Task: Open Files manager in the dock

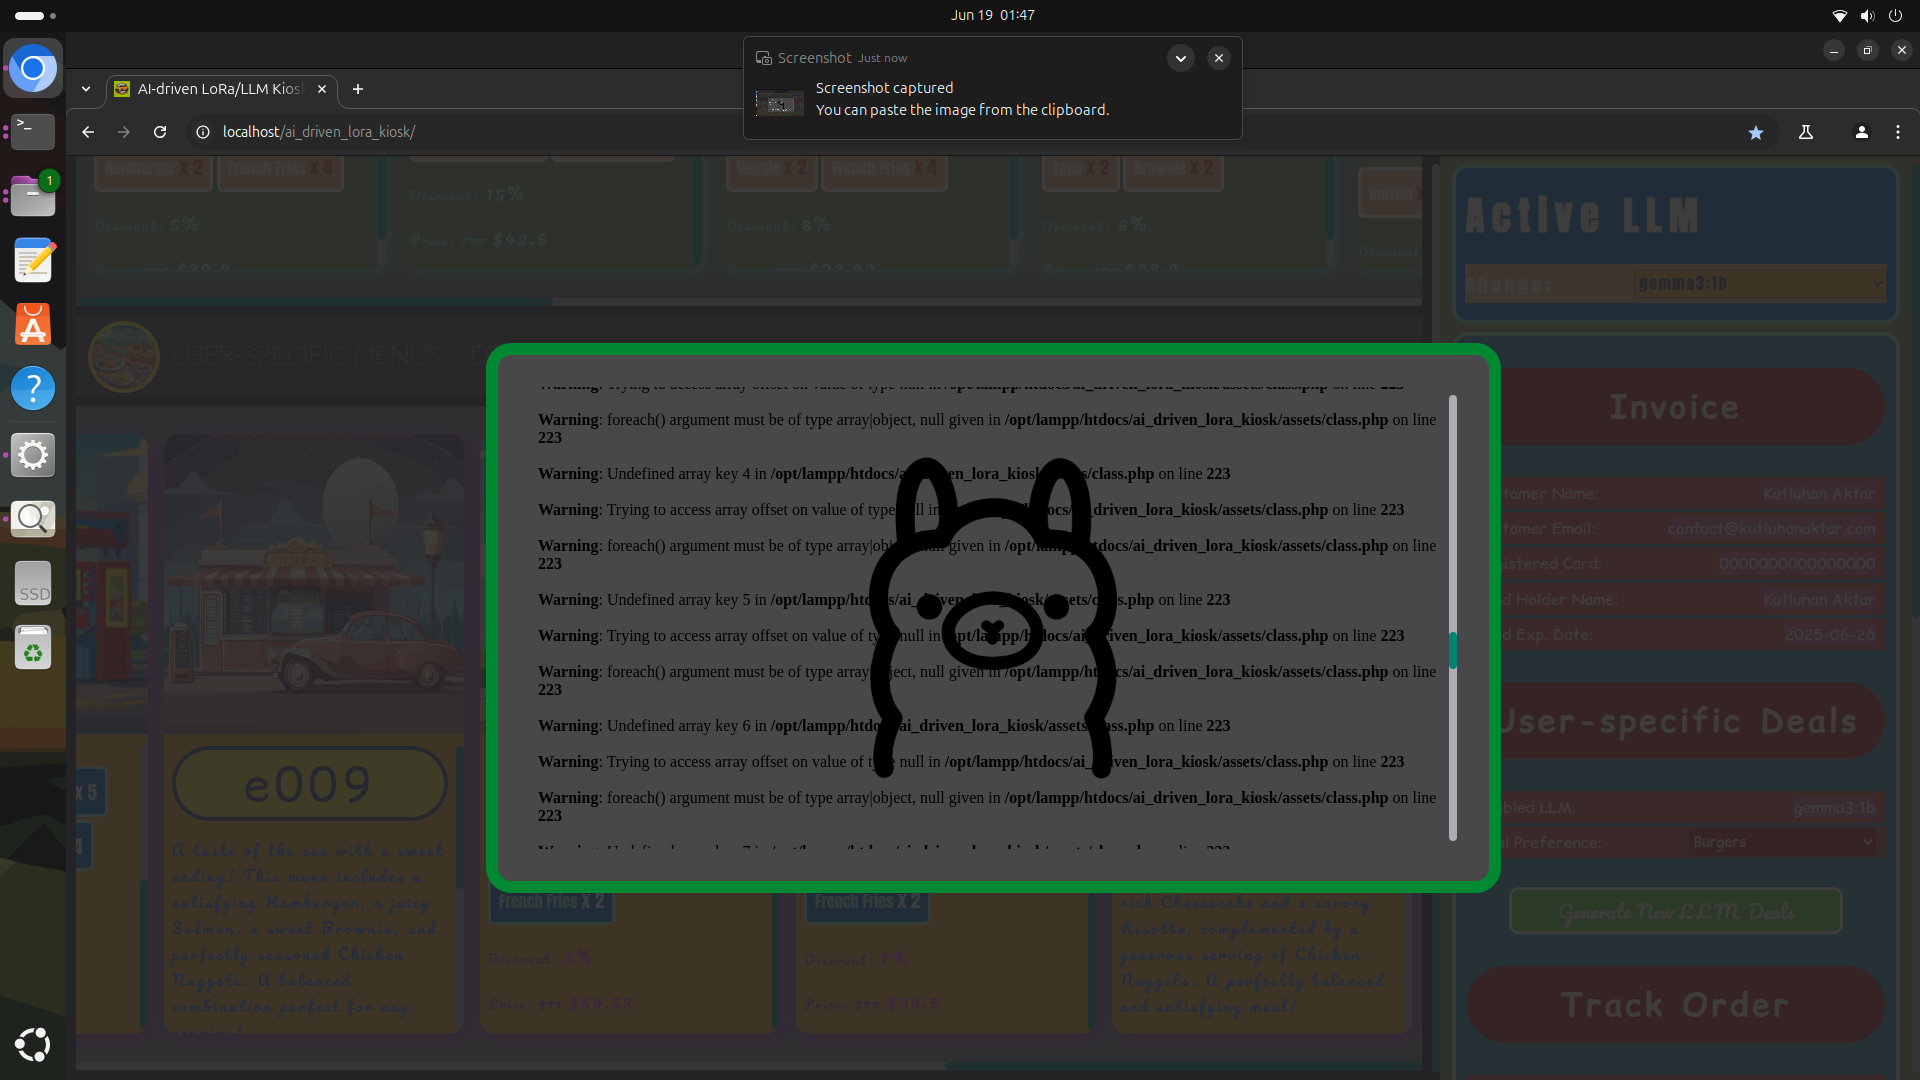Action: (33, 195)
